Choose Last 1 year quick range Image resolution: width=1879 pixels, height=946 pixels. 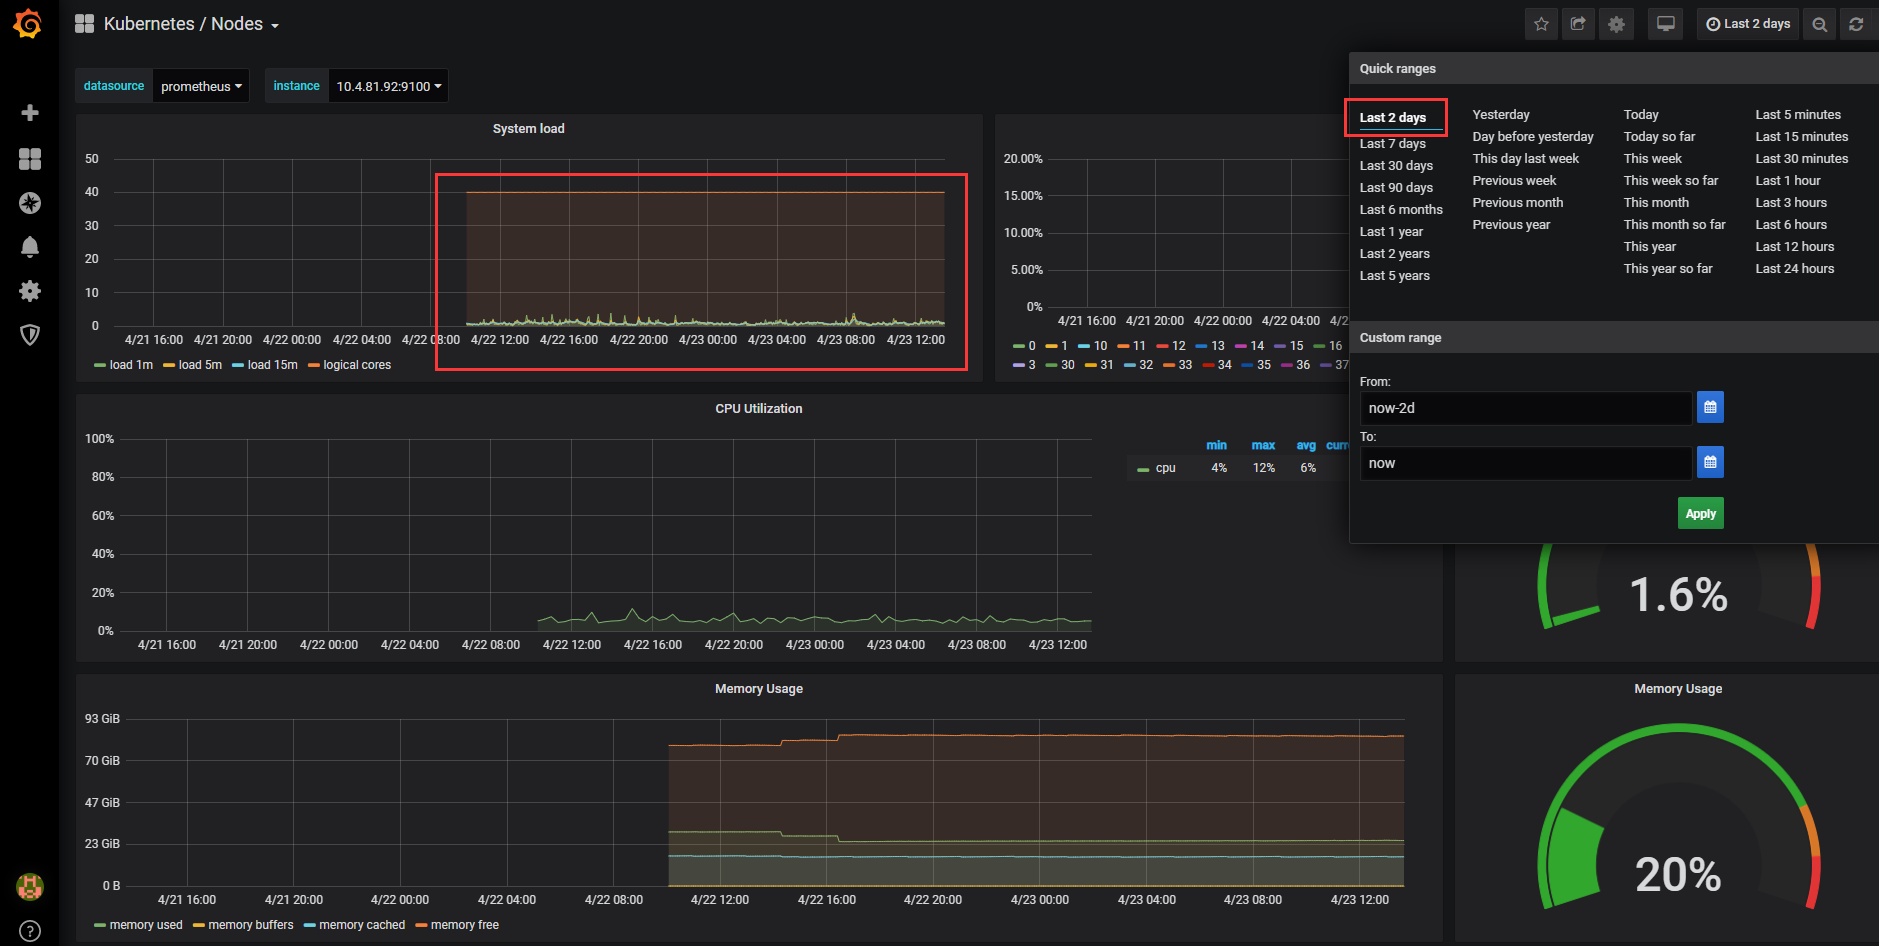click(1391, 232)
